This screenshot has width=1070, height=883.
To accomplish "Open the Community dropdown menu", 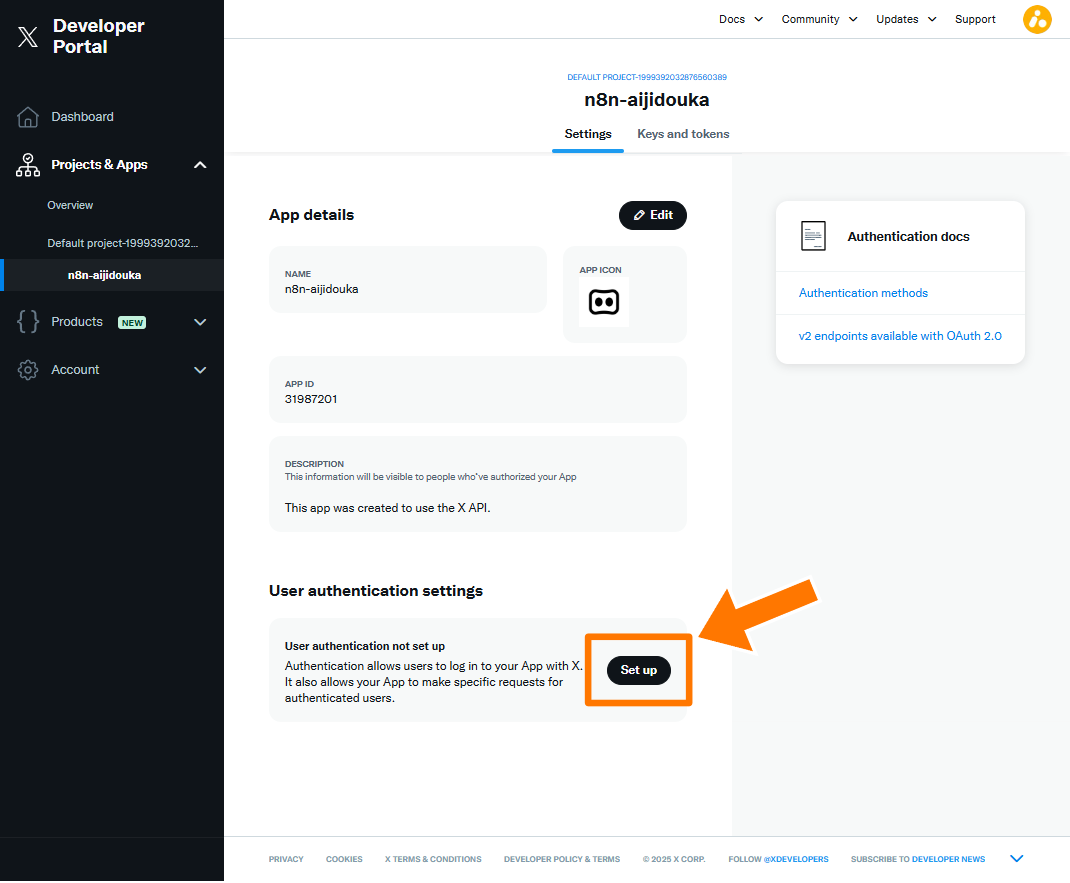I will (x=819, y=19).
